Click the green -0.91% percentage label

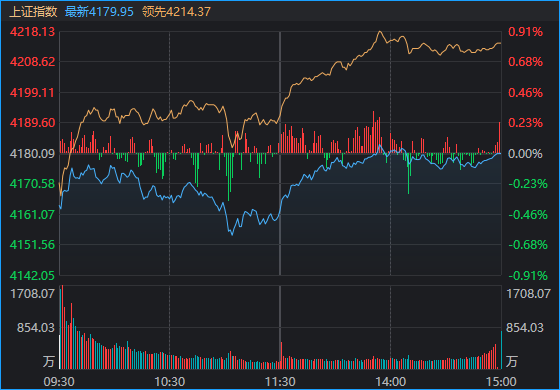pos(528,276)
